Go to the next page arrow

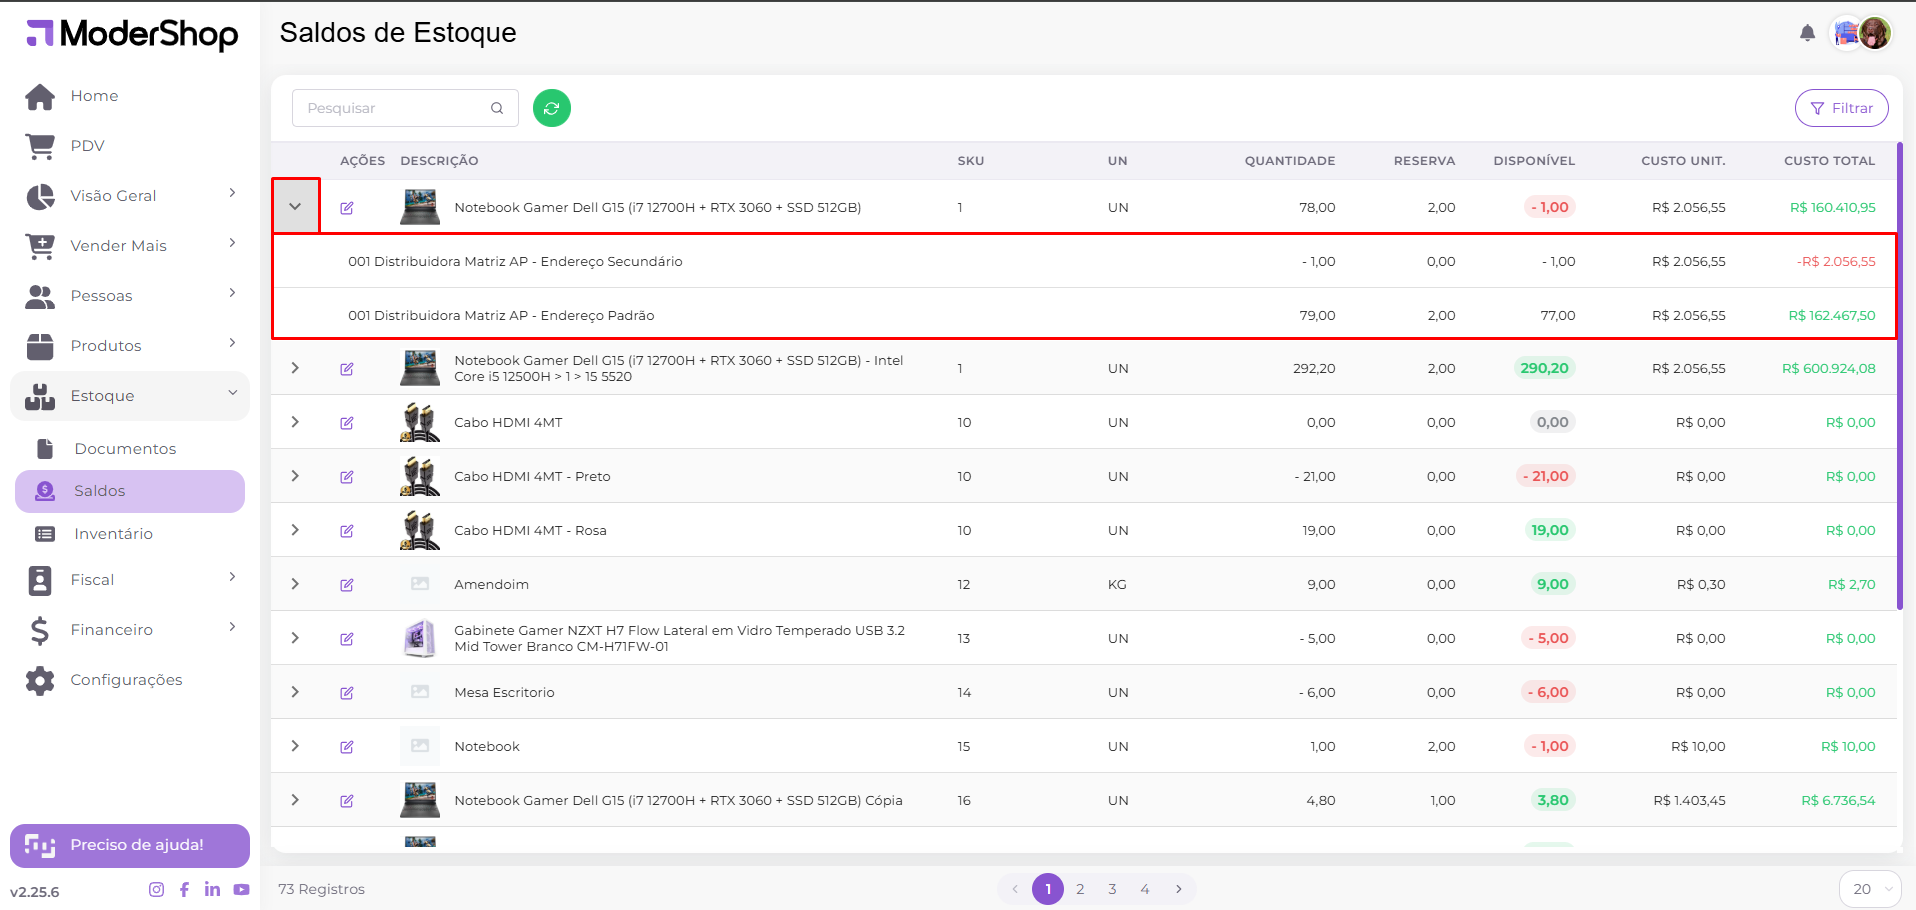[x=1179, y=889]
